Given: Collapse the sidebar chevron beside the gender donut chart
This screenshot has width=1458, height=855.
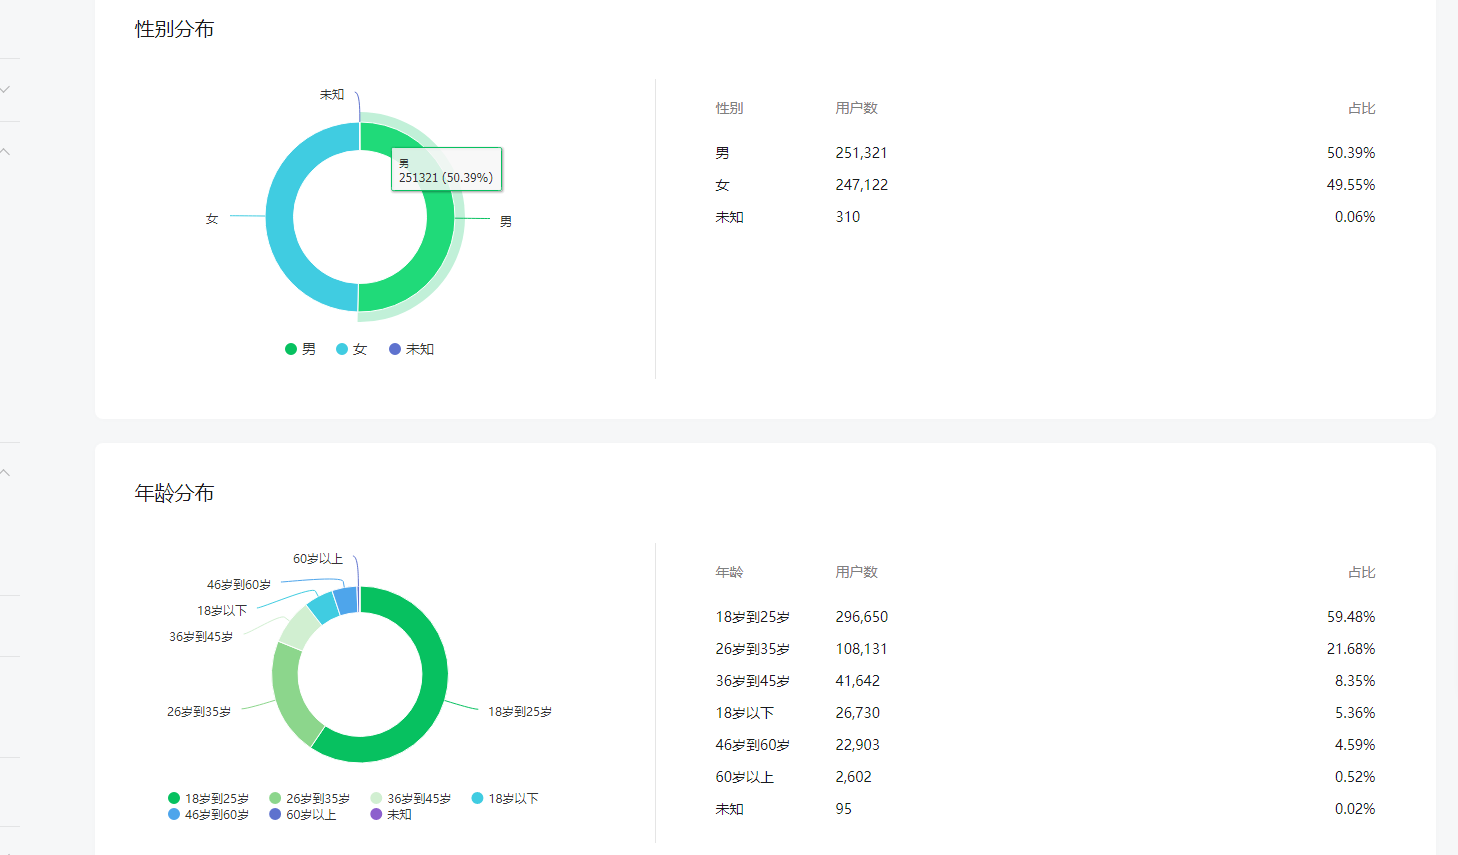Looking at the screenshot, I should pyautogui.click(x=5, y=152).
